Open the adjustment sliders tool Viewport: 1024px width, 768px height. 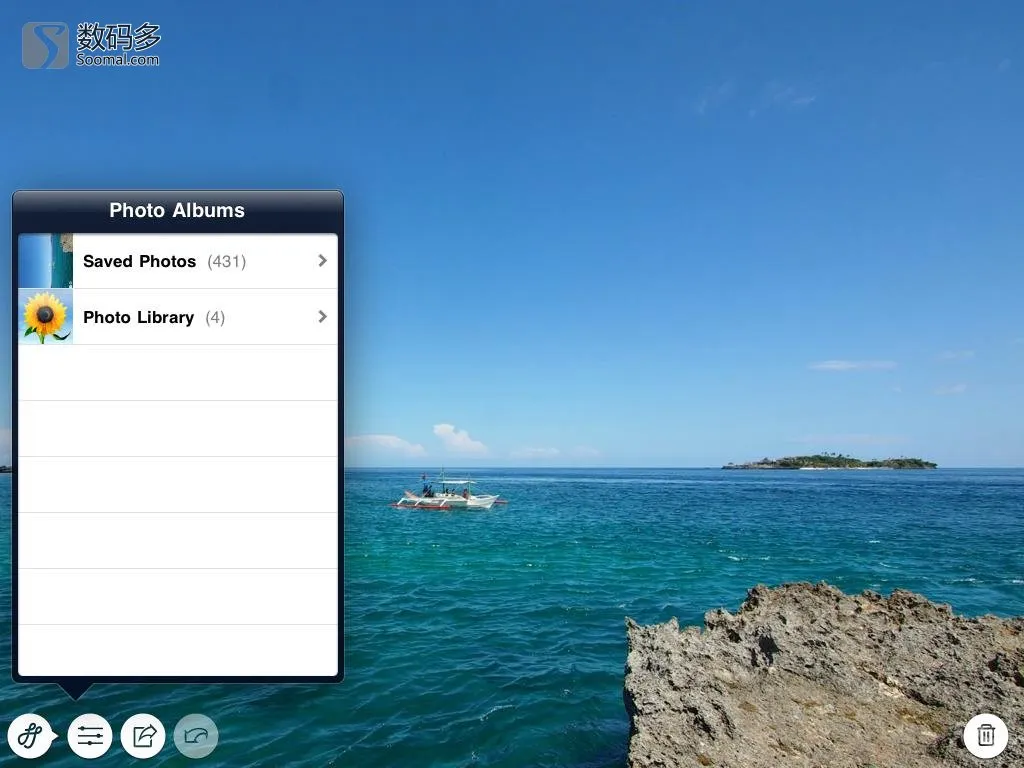(90, 736)
